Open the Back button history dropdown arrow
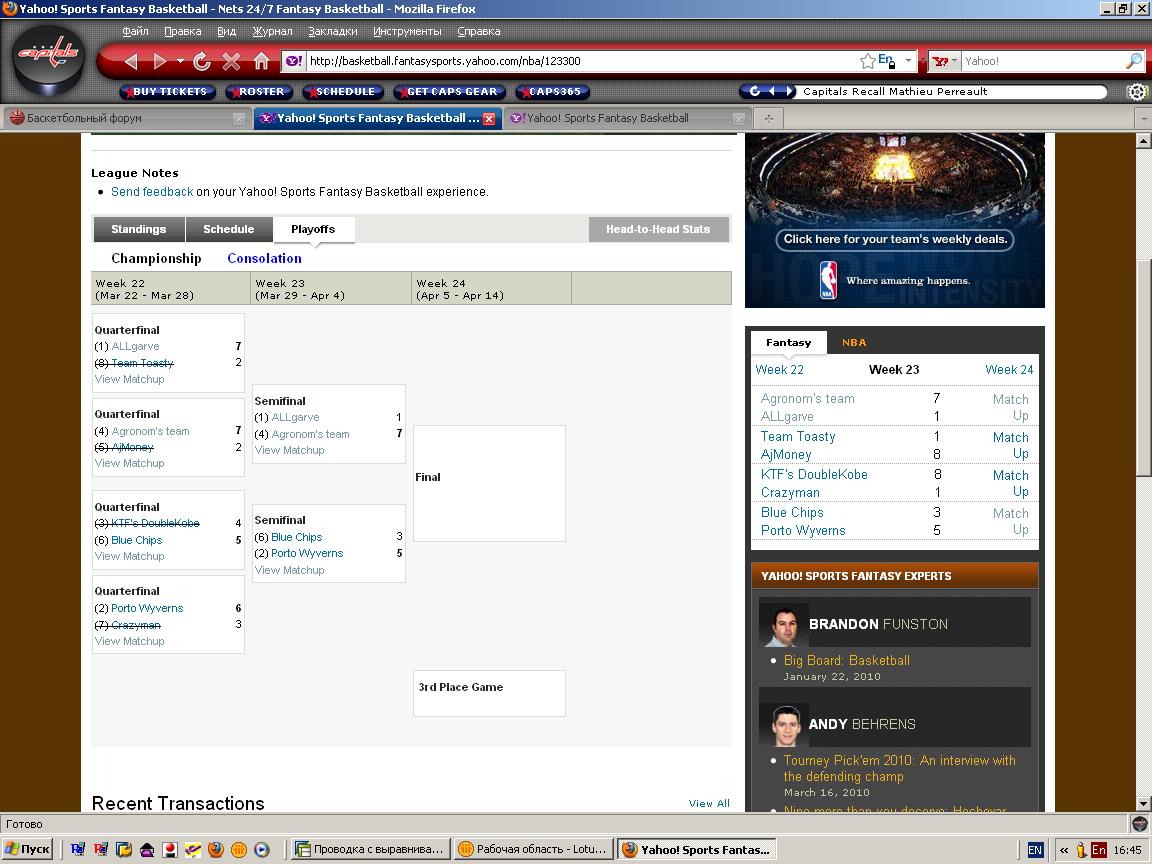This screenshot has width=1152, height=864. coord(180,62)
